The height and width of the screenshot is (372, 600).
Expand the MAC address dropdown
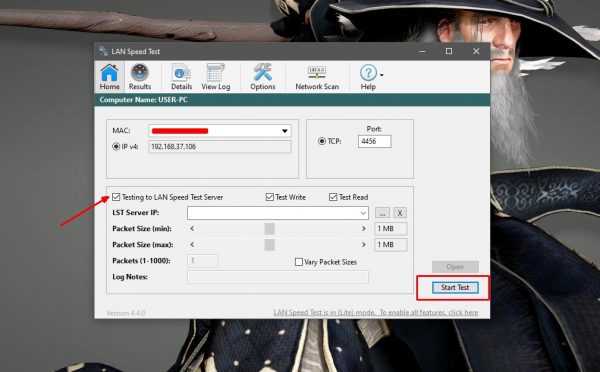(x=284, y=131)
